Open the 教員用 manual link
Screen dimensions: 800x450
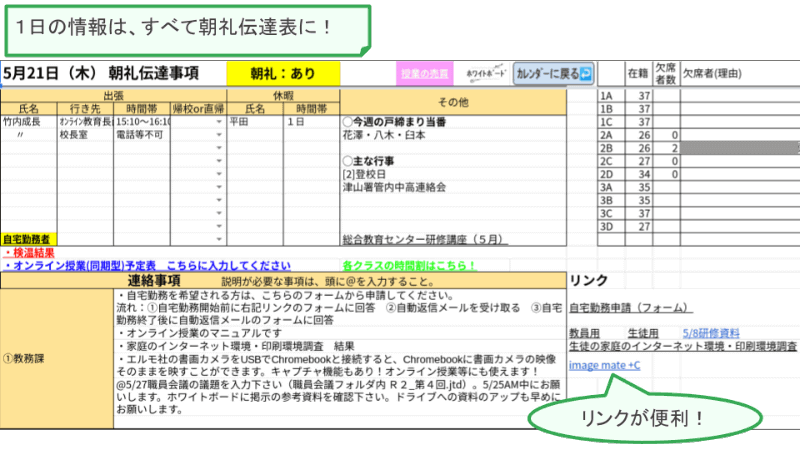point(584,333)
